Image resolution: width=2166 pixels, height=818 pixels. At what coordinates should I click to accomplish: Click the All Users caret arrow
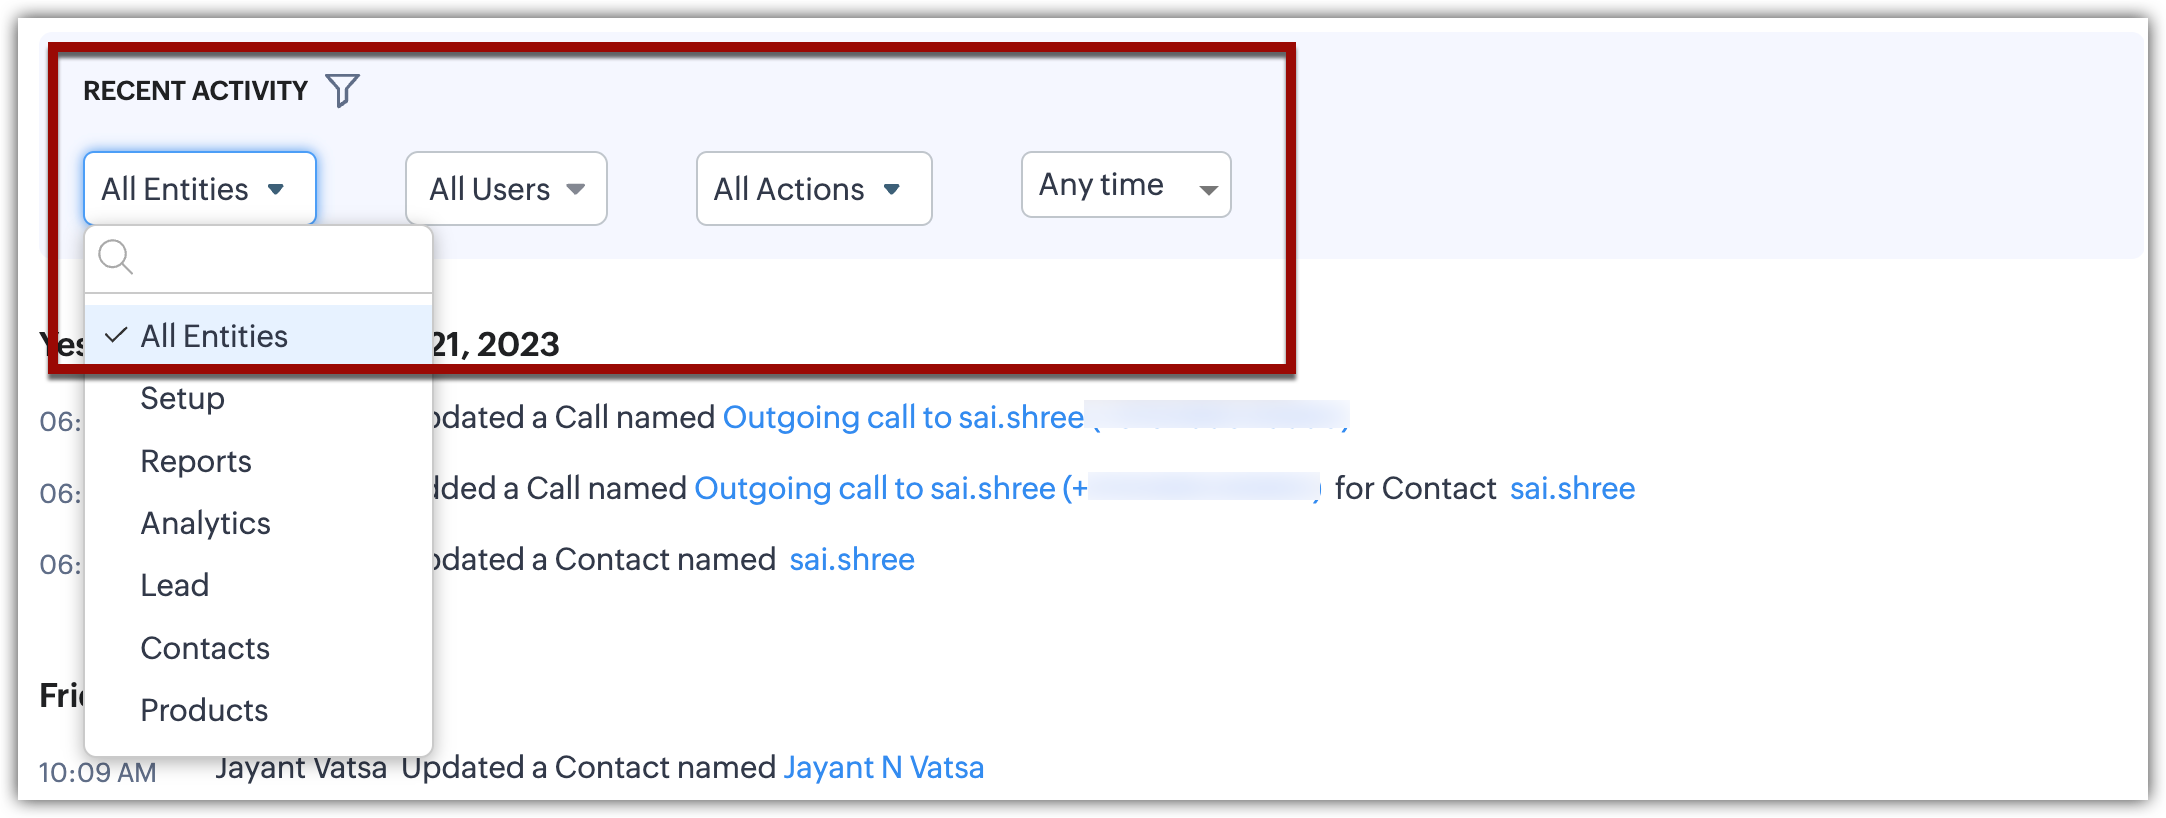tap(576, 189)
